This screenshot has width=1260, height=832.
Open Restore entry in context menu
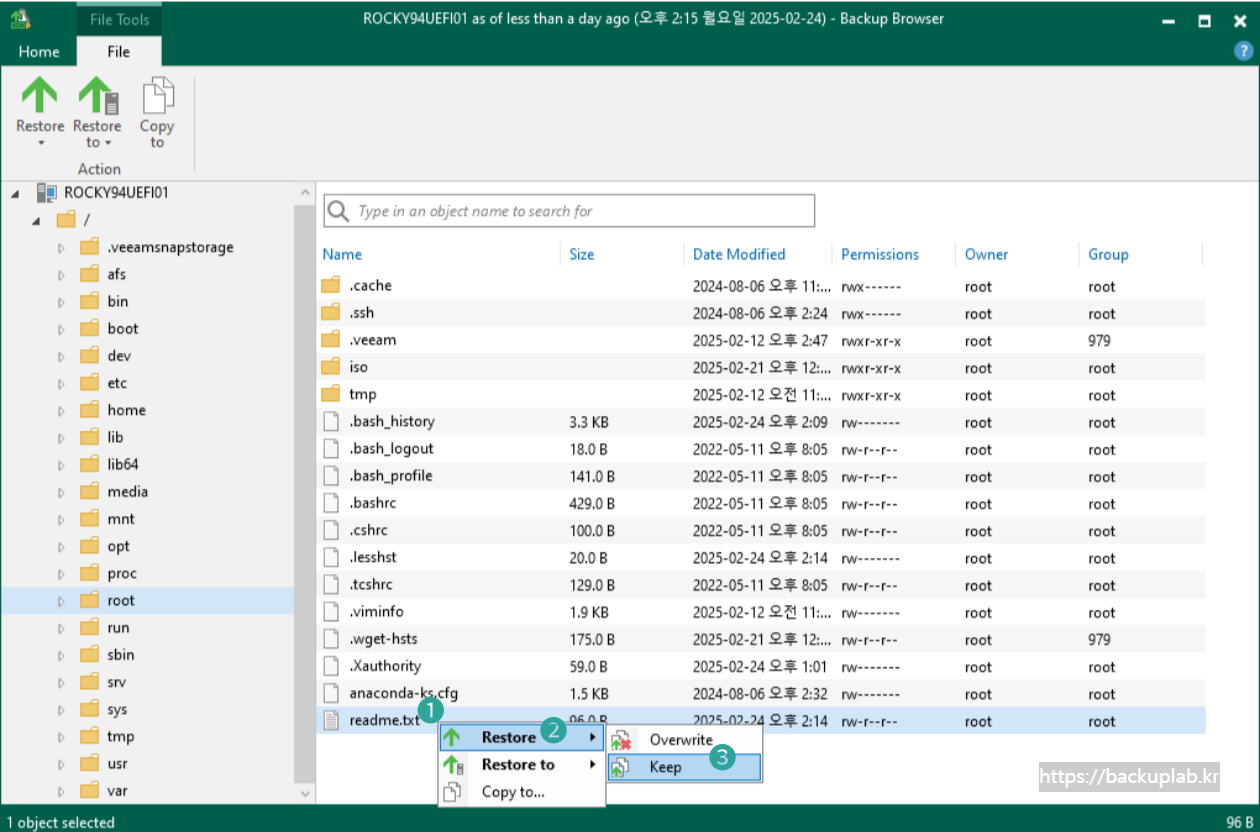coord(521,738)
